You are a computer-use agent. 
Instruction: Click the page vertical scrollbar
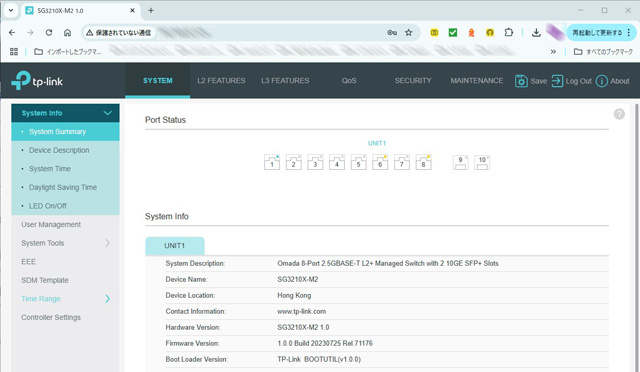pos(637,237)
